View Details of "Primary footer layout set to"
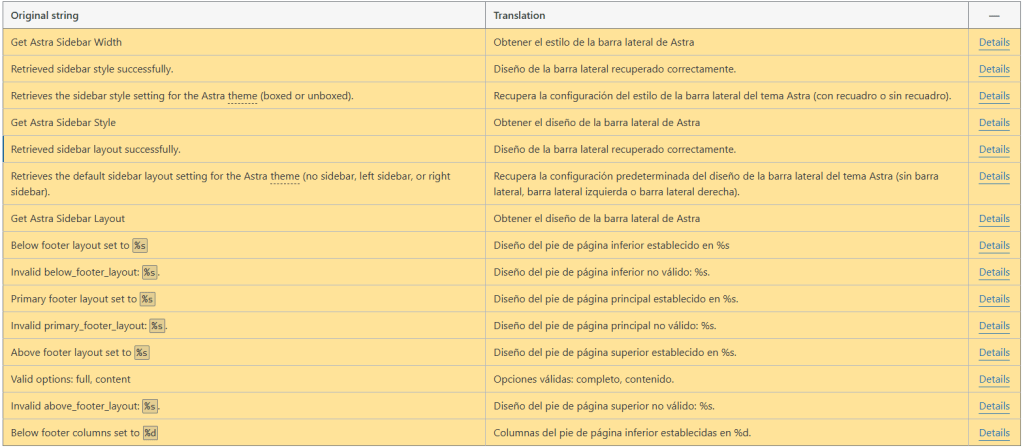Viewport: 1023px width, 448px height. click(993, 299)
